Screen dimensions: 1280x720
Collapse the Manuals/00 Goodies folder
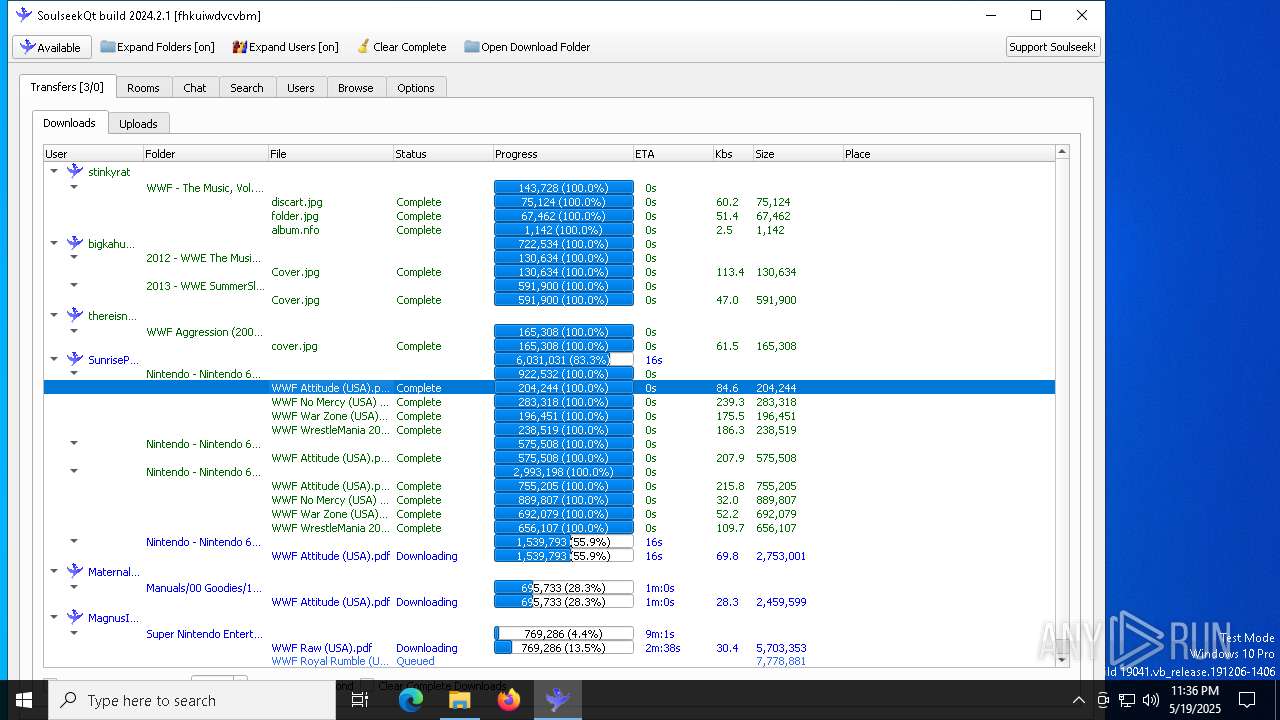tap(74, 587)
